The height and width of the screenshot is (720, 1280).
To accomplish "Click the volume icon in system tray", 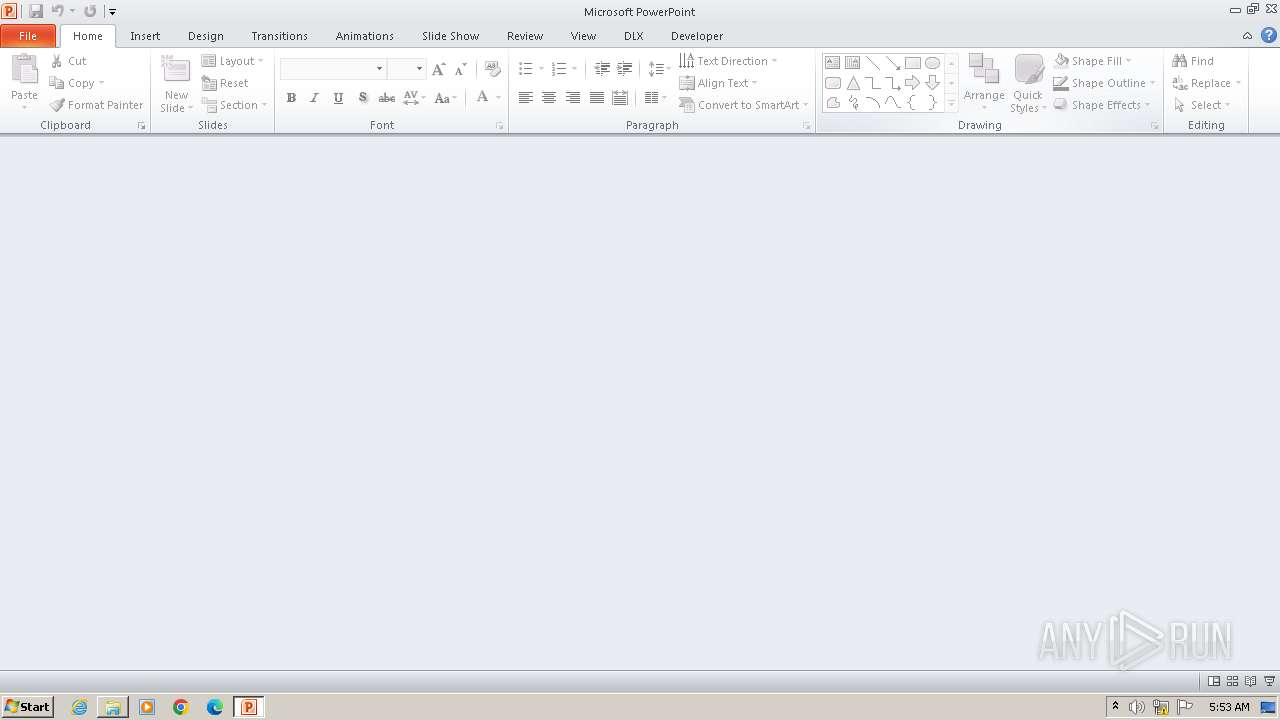I will coord(1137,707).
